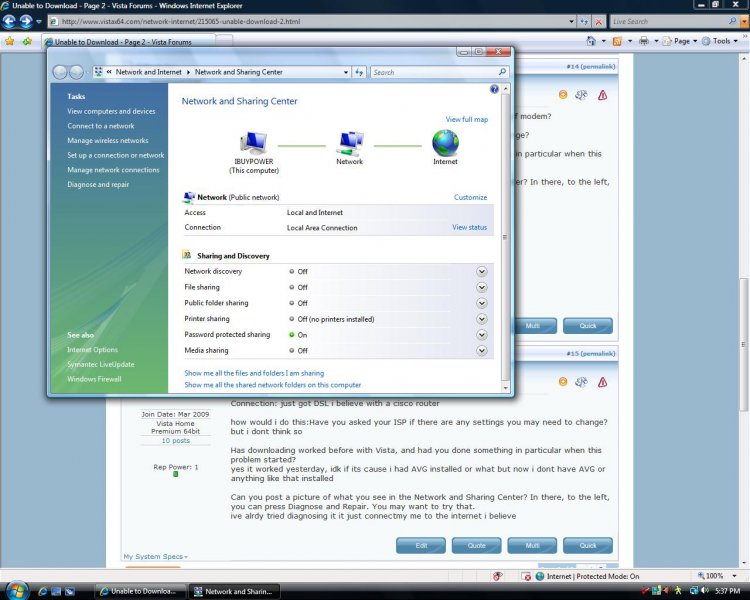Click Manage wireless networks
This screenshot has height=600, width=750.
point(108,141)
